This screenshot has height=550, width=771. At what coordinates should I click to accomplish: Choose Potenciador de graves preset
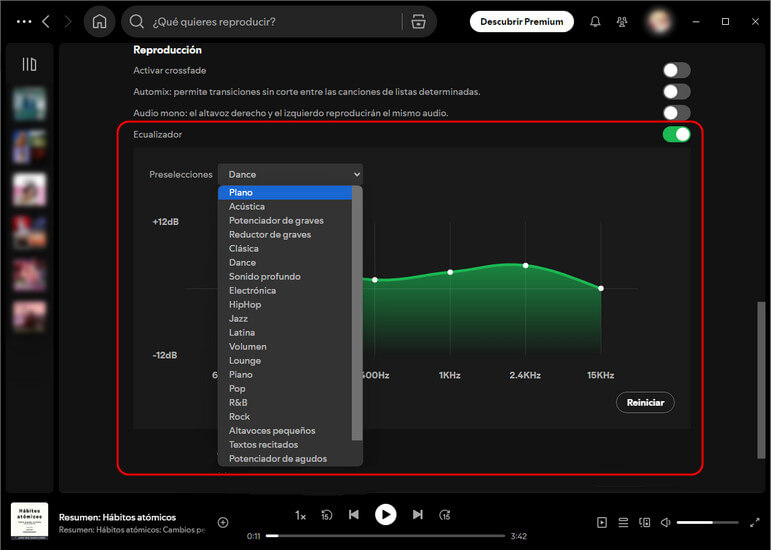285,221
